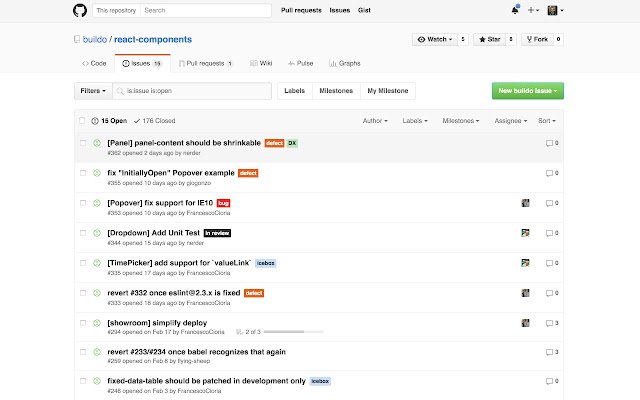Focus the is:issue is:open filter field
640x400 pixels.
pos(192,91)
